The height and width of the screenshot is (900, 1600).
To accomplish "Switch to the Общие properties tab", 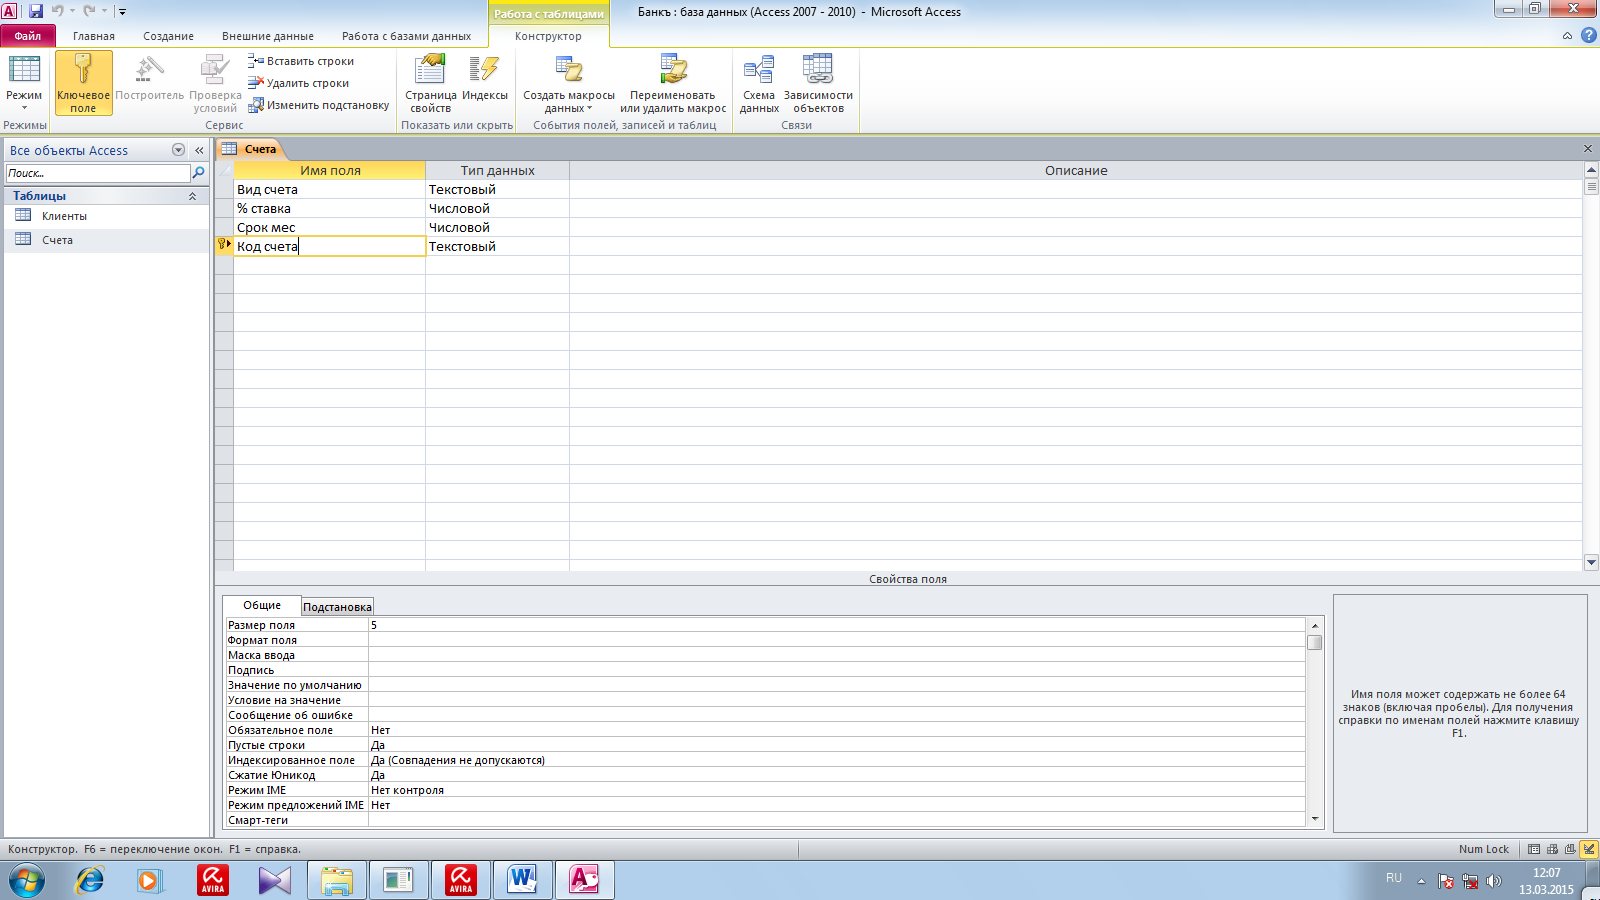I will coord(262,605).
